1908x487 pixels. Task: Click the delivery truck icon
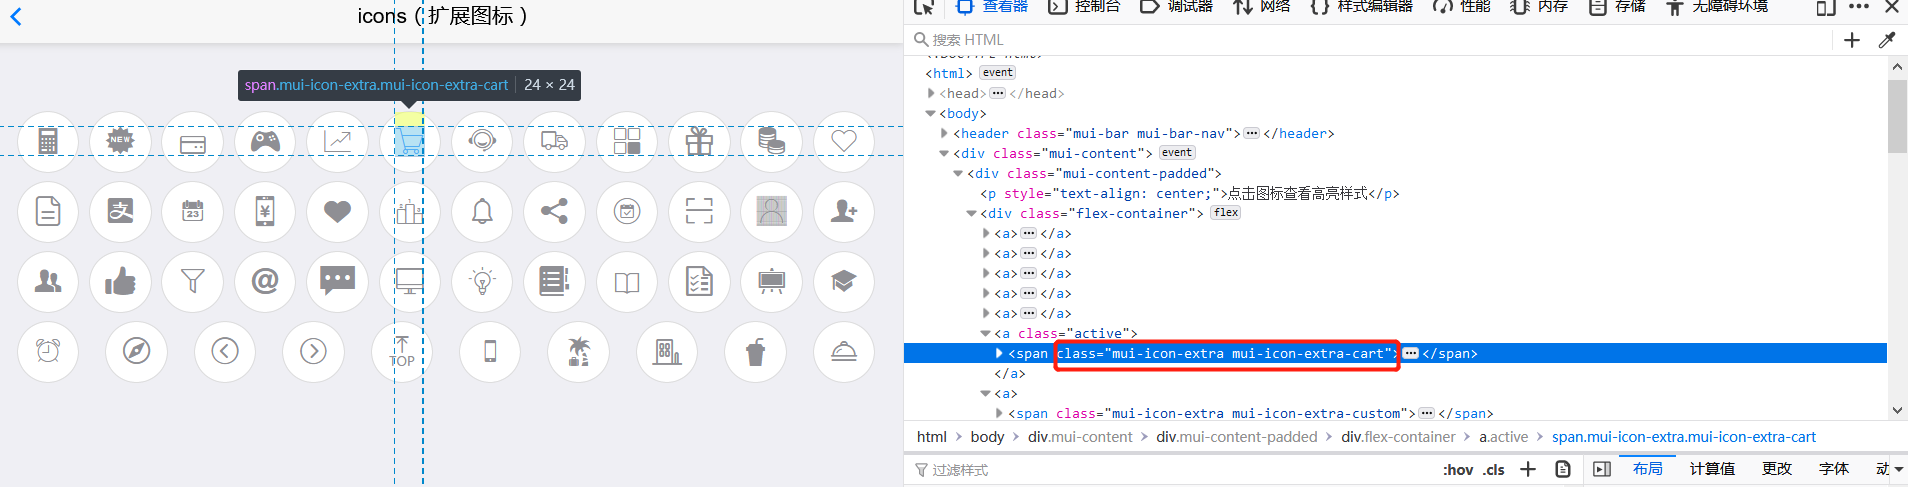coord(555,142)
